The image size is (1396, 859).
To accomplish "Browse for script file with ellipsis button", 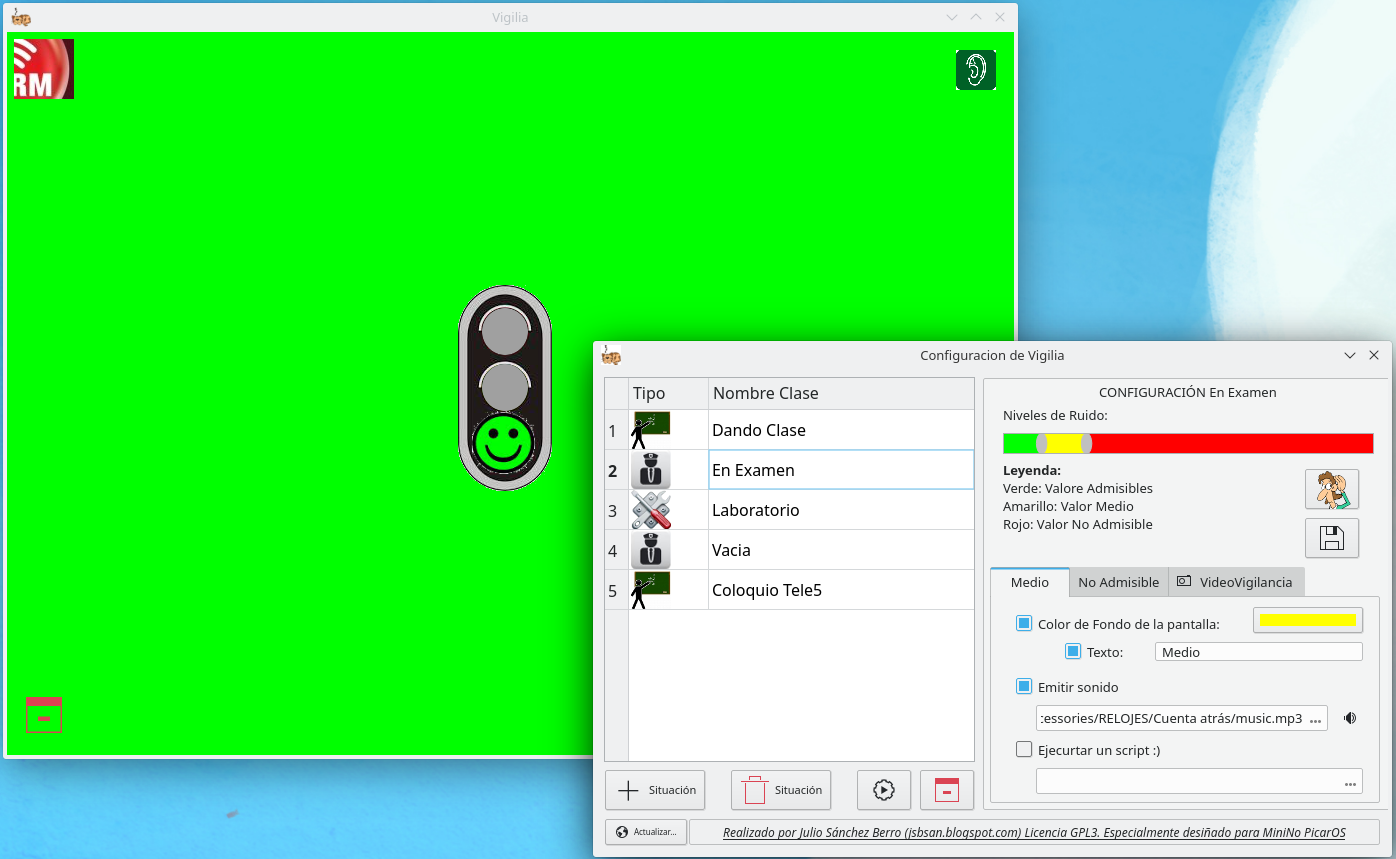I will tap(1351, 782).
